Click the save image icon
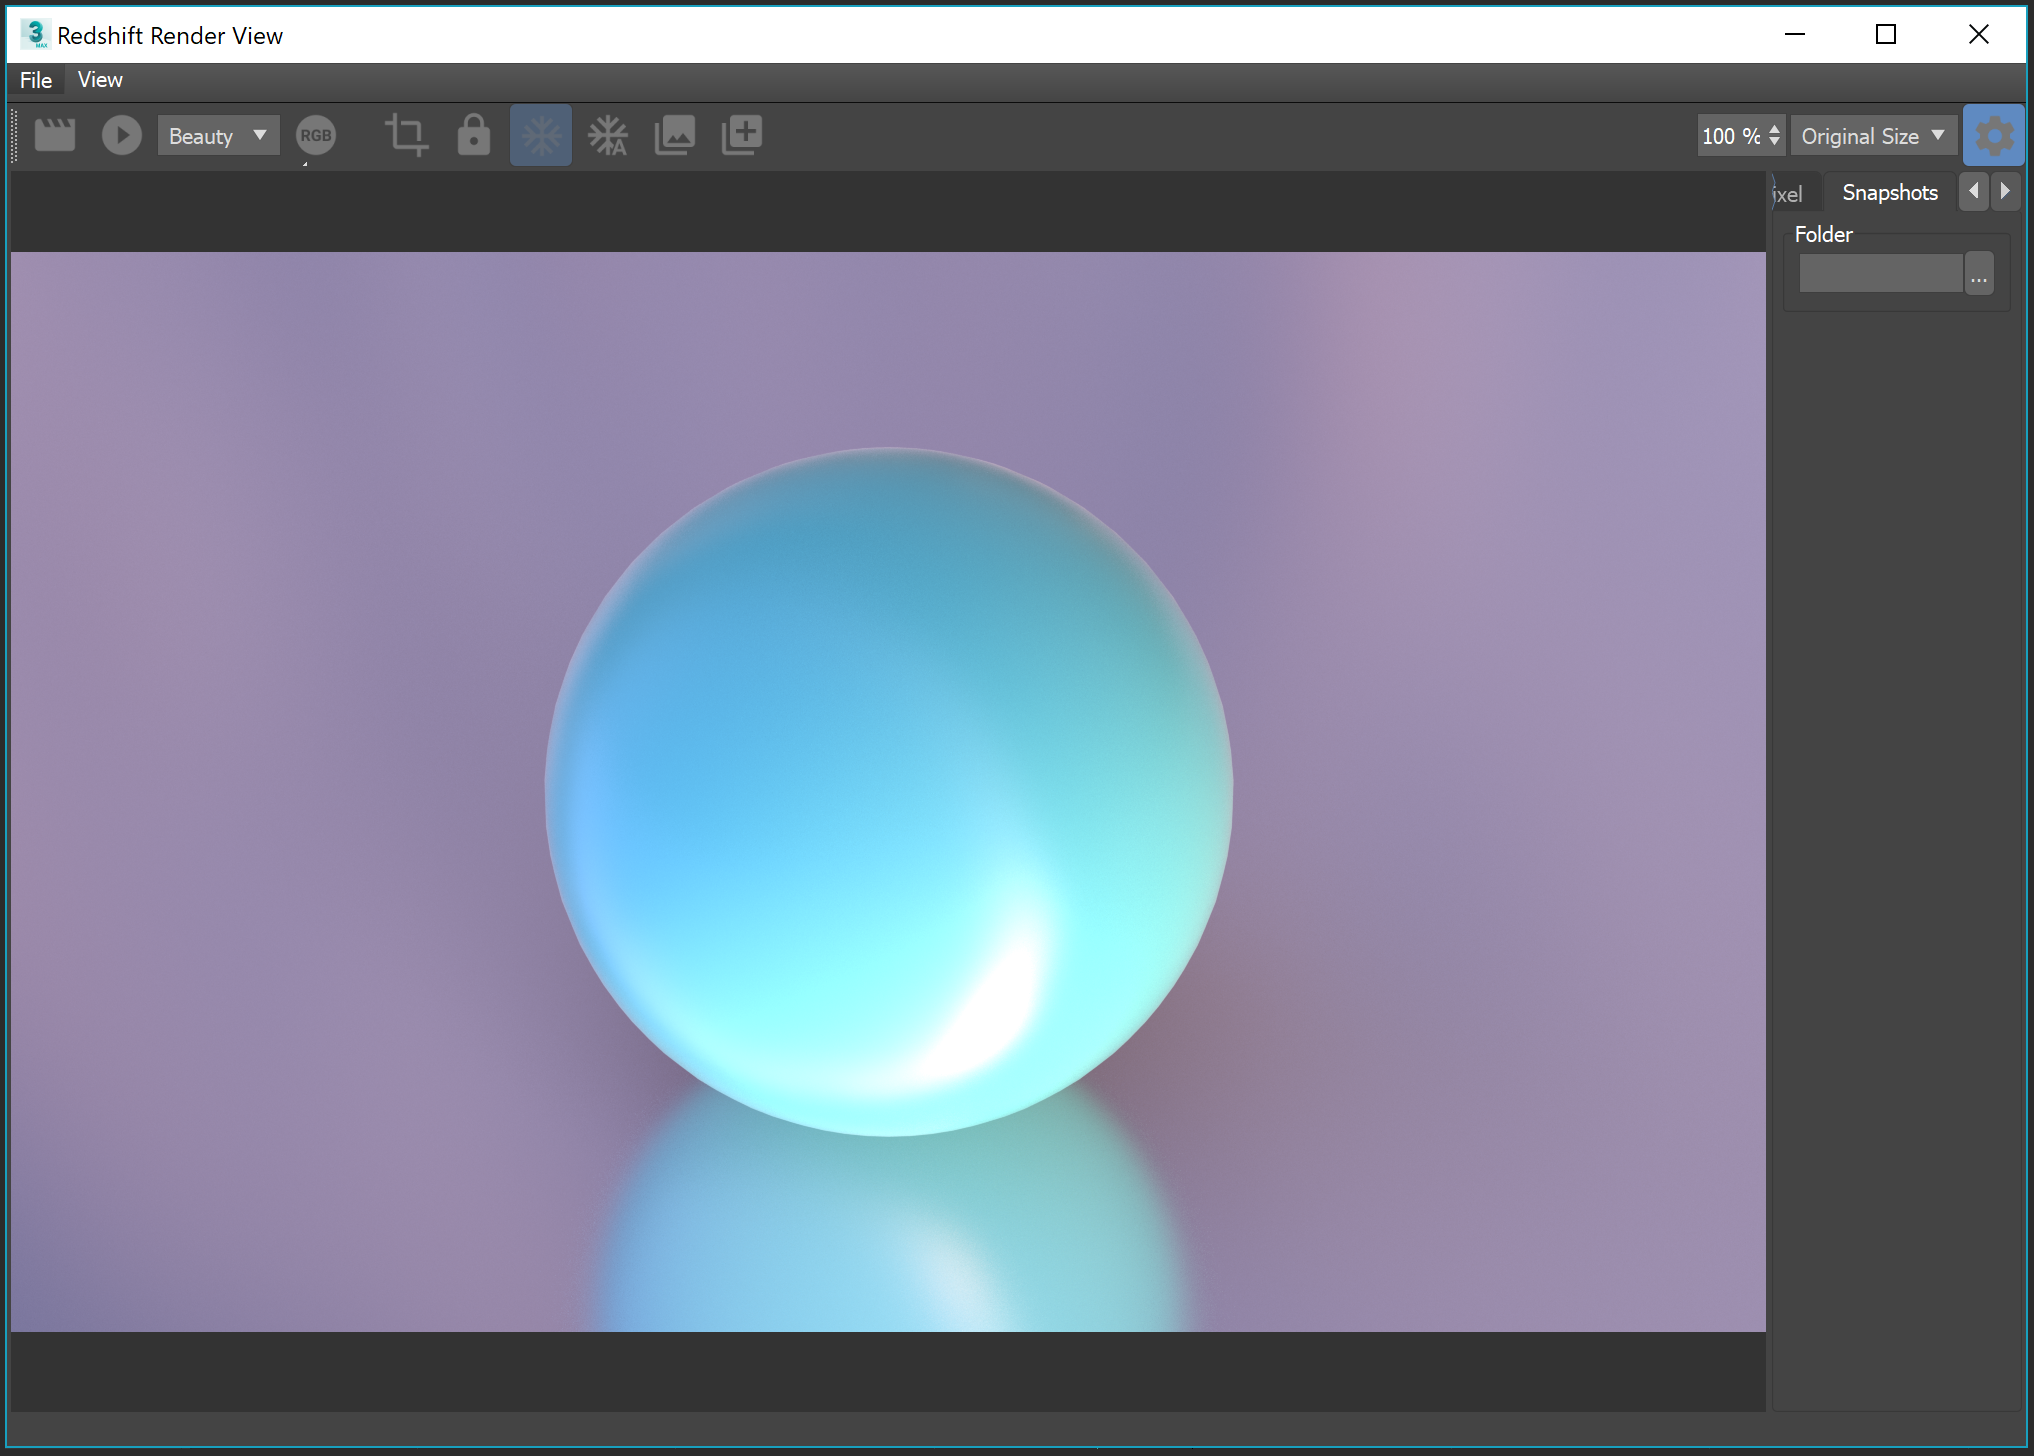 (x=675, y=135)
